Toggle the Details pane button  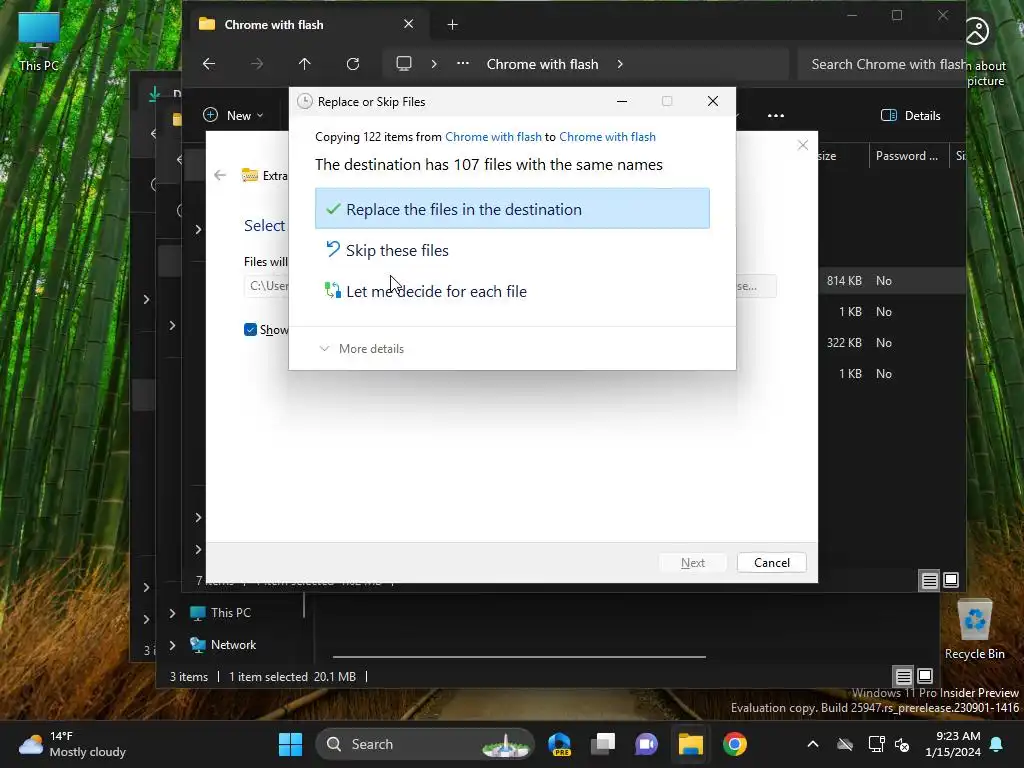coord(911,116)
